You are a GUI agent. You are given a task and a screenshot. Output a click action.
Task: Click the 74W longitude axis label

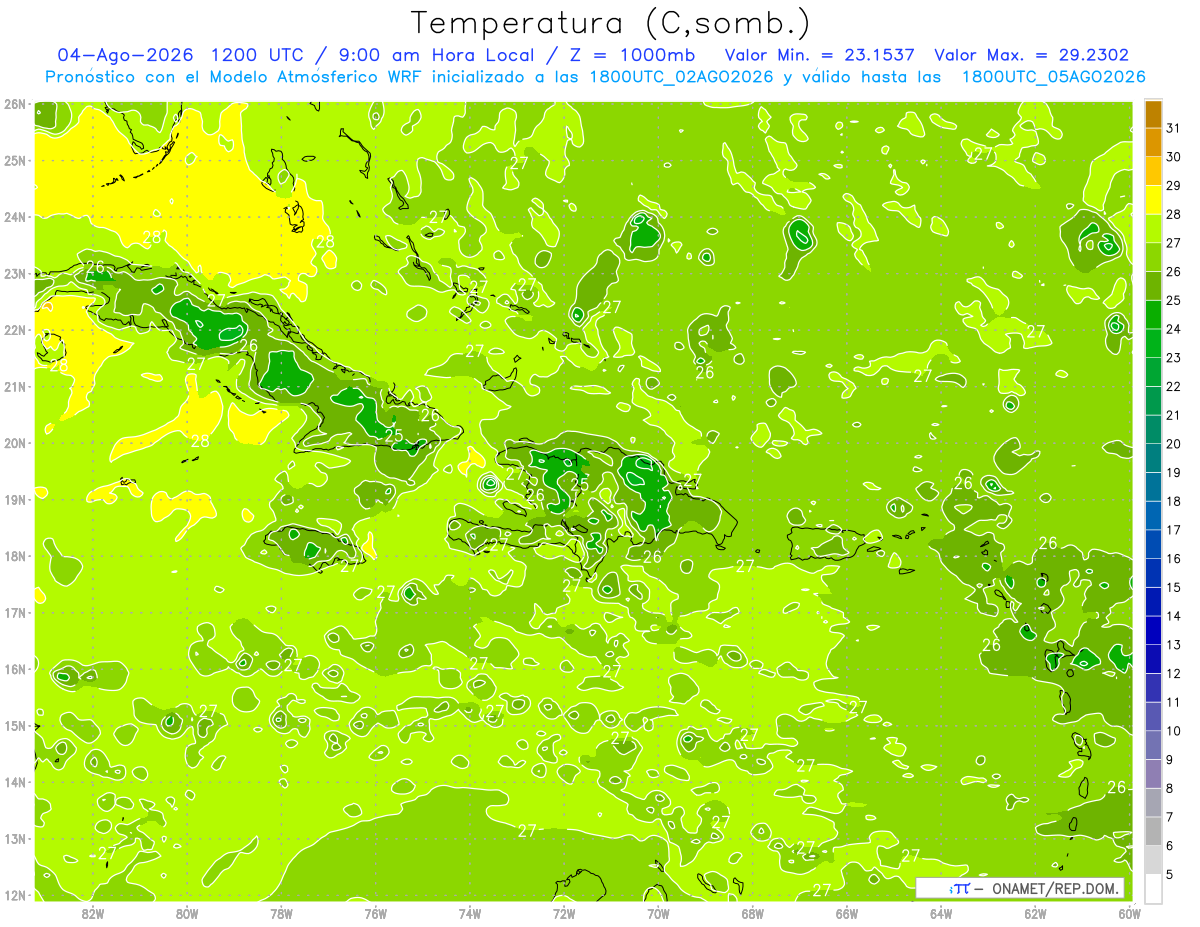tap(470, 913)
